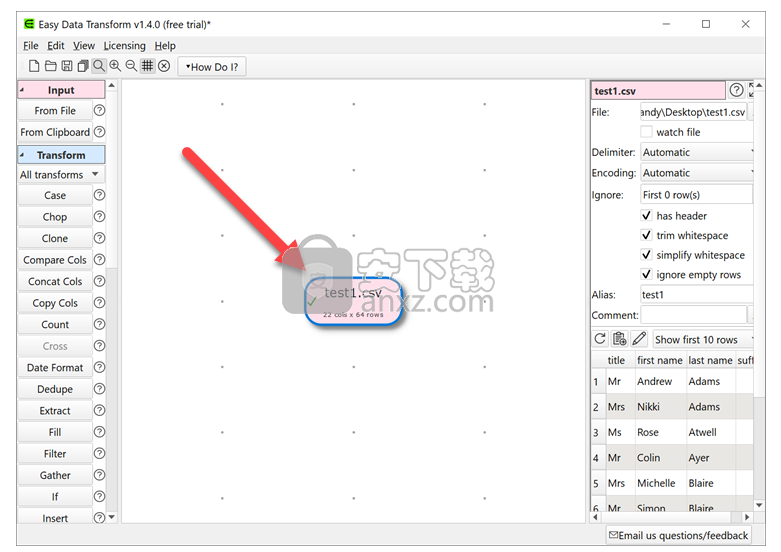This screenshot has height=552, width=781.
Task: Click the pencil edit icon
Action: 639,339
